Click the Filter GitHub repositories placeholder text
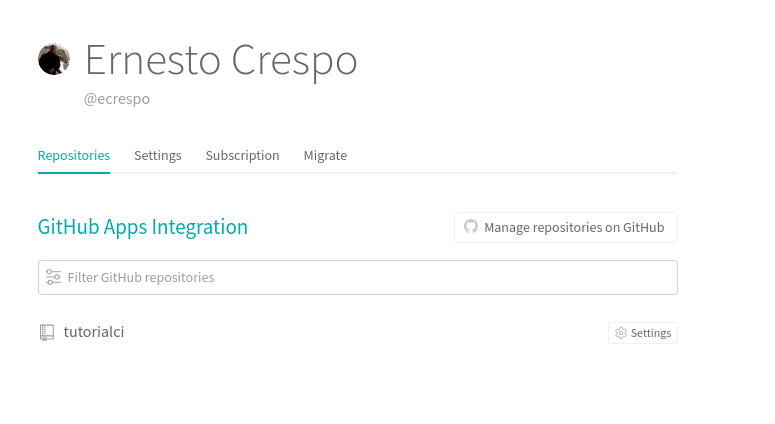775x424 pixels. (141, 277)
